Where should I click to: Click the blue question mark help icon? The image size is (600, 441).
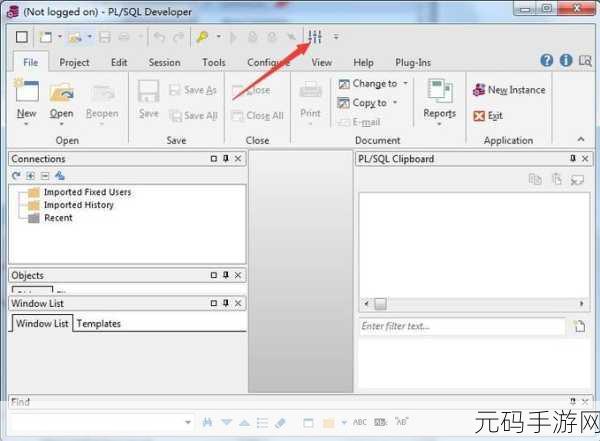pyautogui.click(x=547, y=60)
